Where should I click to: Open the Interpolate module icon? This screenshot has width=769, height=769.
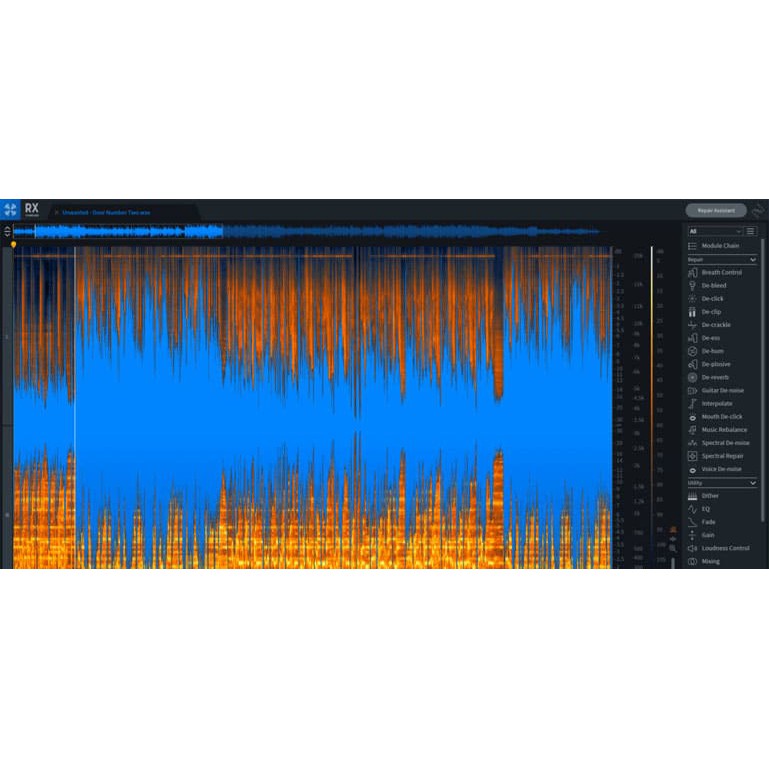pyautogui.click(x=692, y=404)
